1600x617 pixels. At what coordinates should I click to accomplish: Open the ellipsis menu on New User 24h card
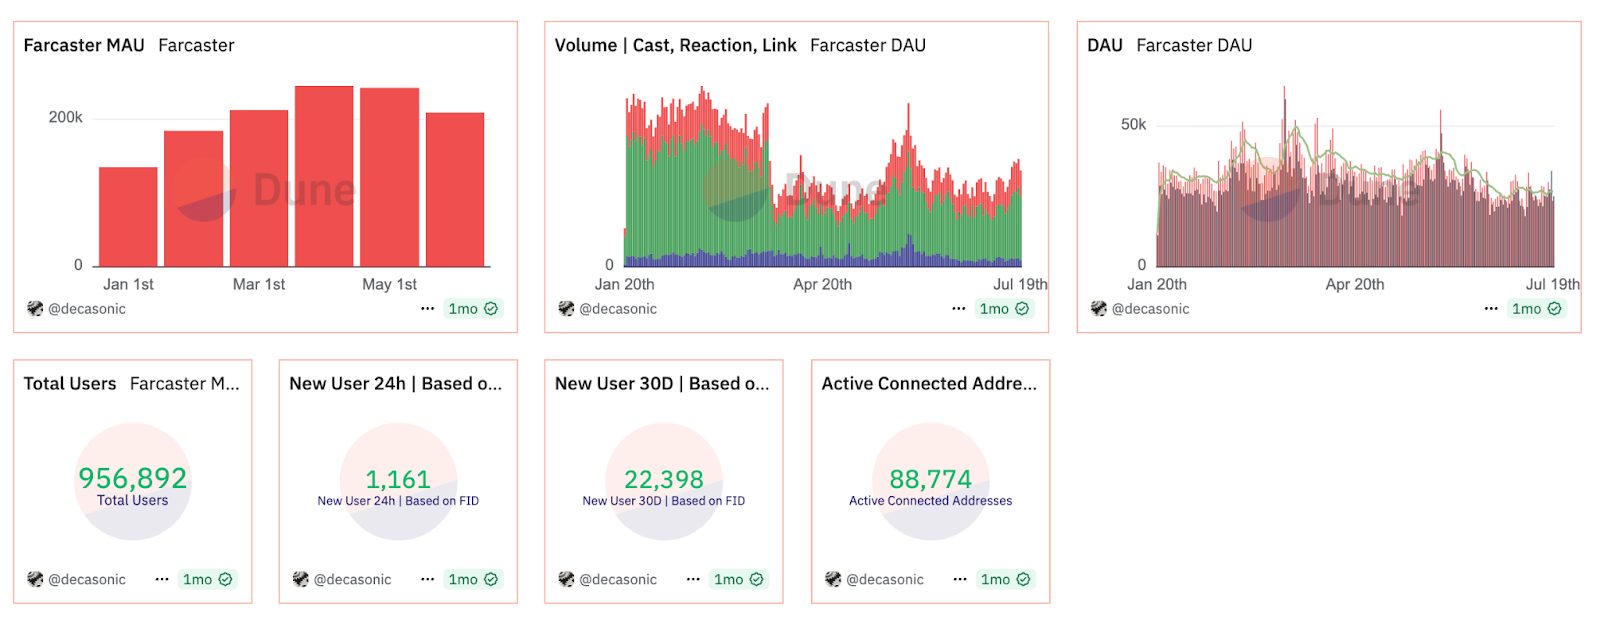(x=427, y=580)
